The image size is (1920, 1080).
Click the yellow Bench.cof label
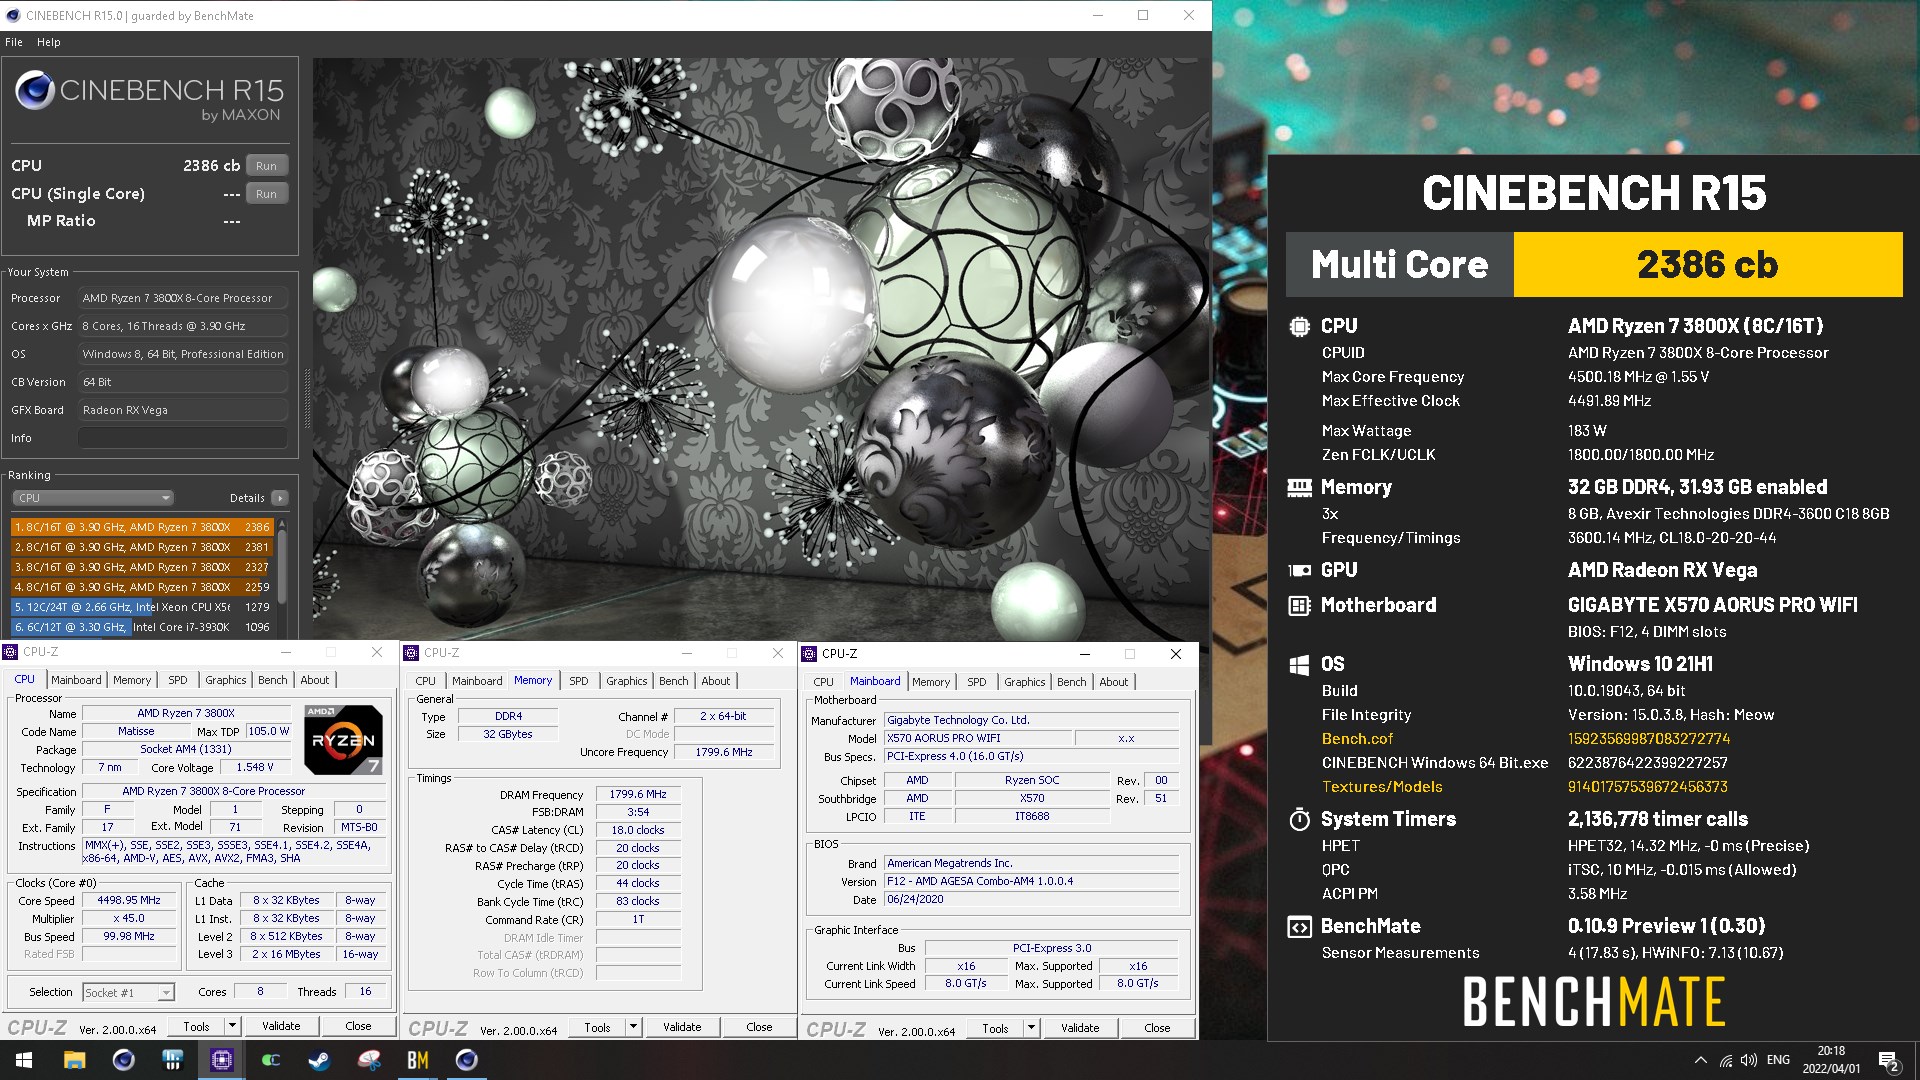[x=1357, y=739]
